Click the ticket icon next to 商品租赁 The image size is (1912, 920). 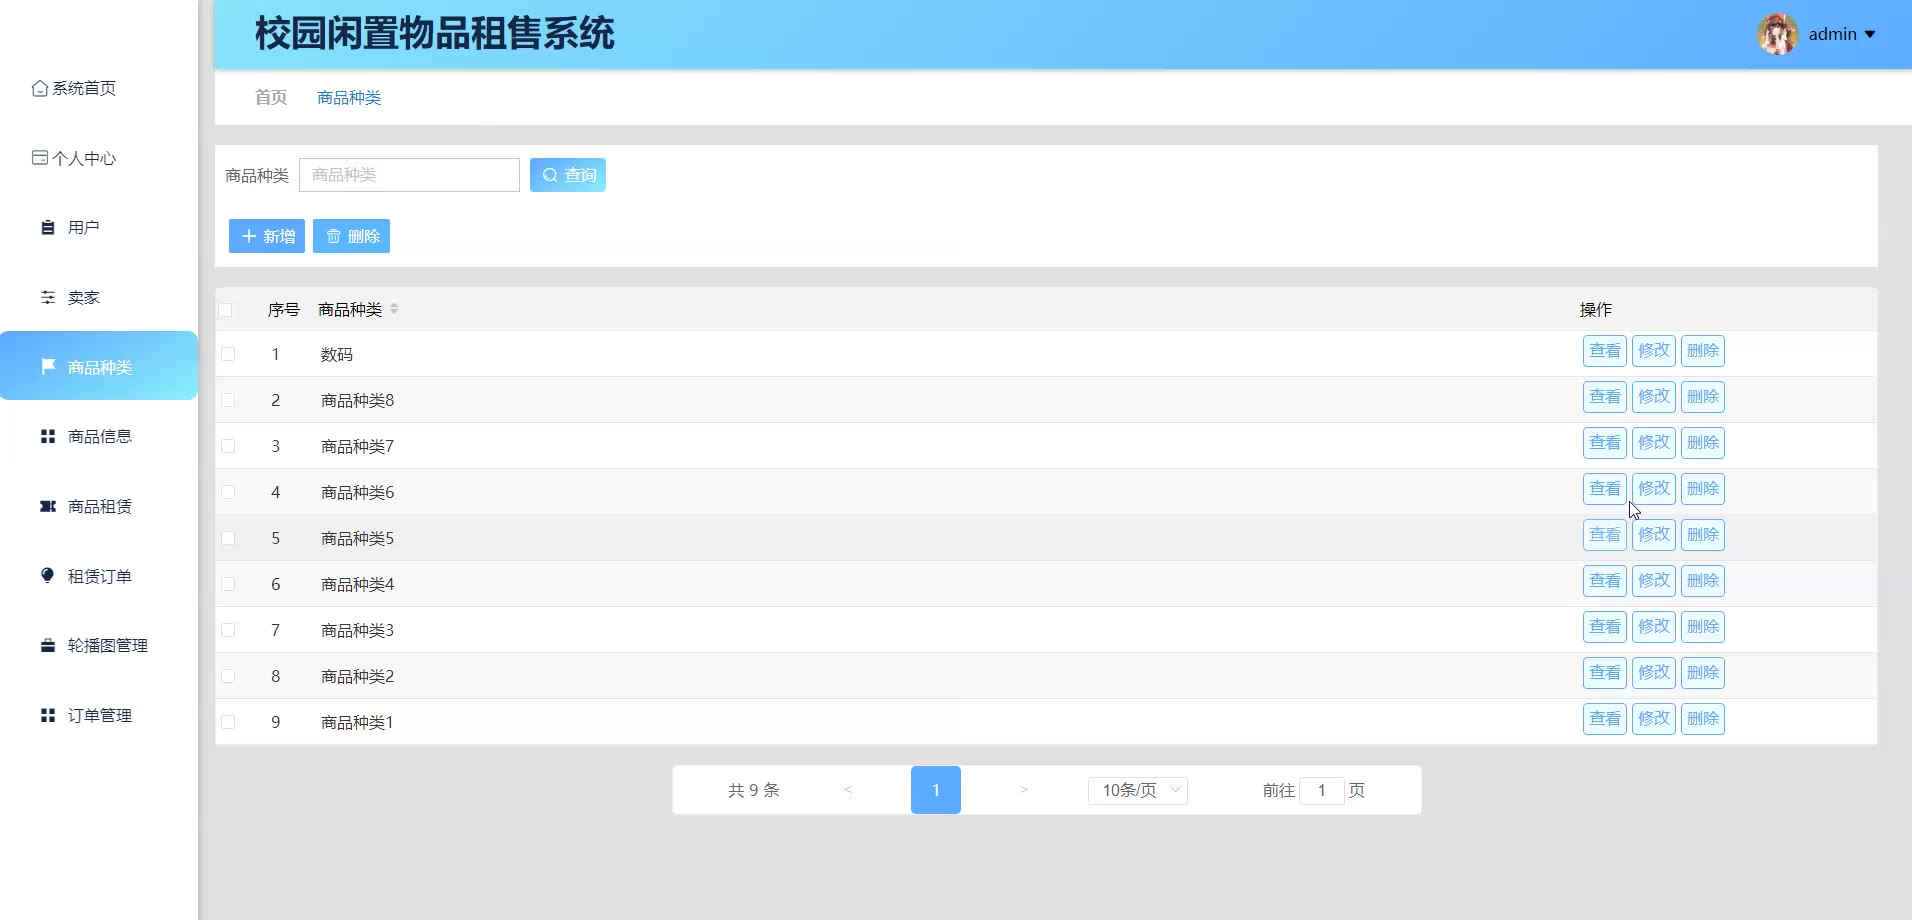click(47, 506)
